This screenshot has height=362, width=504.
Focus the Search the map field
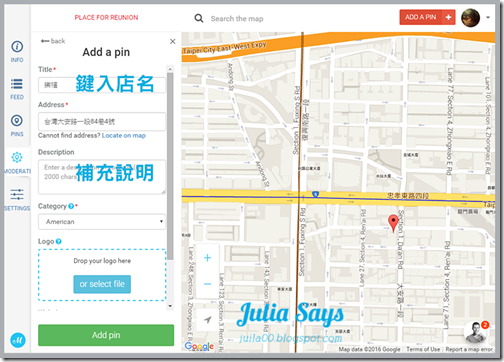tap(237, 19)
